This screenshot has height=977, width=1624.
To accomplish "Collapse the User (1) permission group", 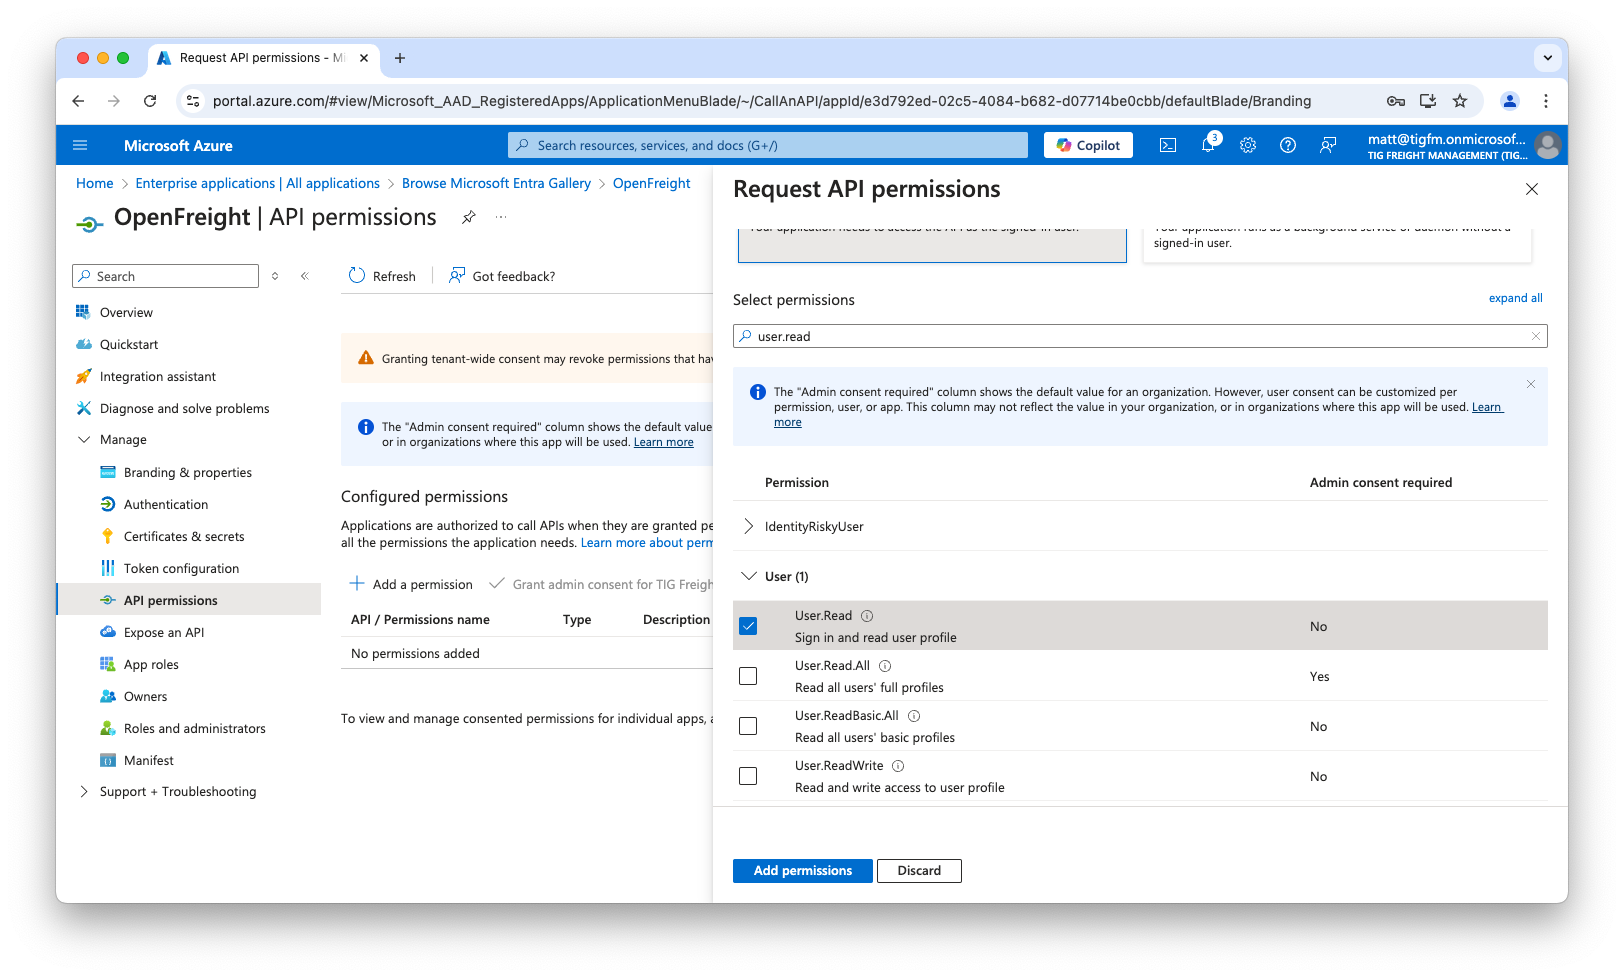I will (x=748, y=576).
